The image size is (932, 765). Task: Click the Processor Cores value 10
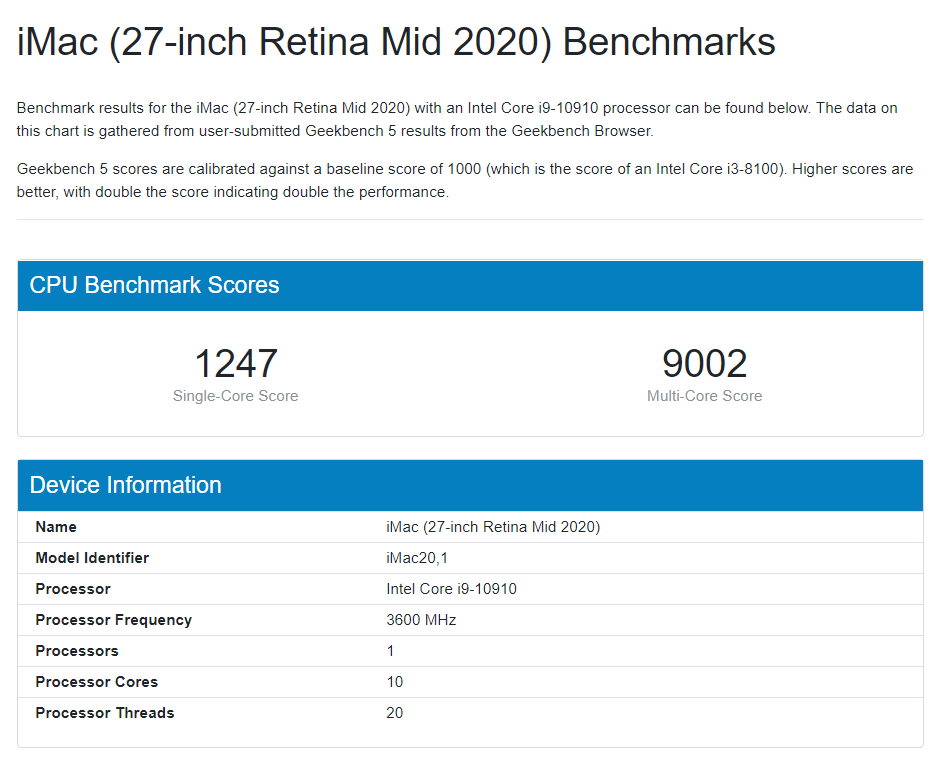395,682
